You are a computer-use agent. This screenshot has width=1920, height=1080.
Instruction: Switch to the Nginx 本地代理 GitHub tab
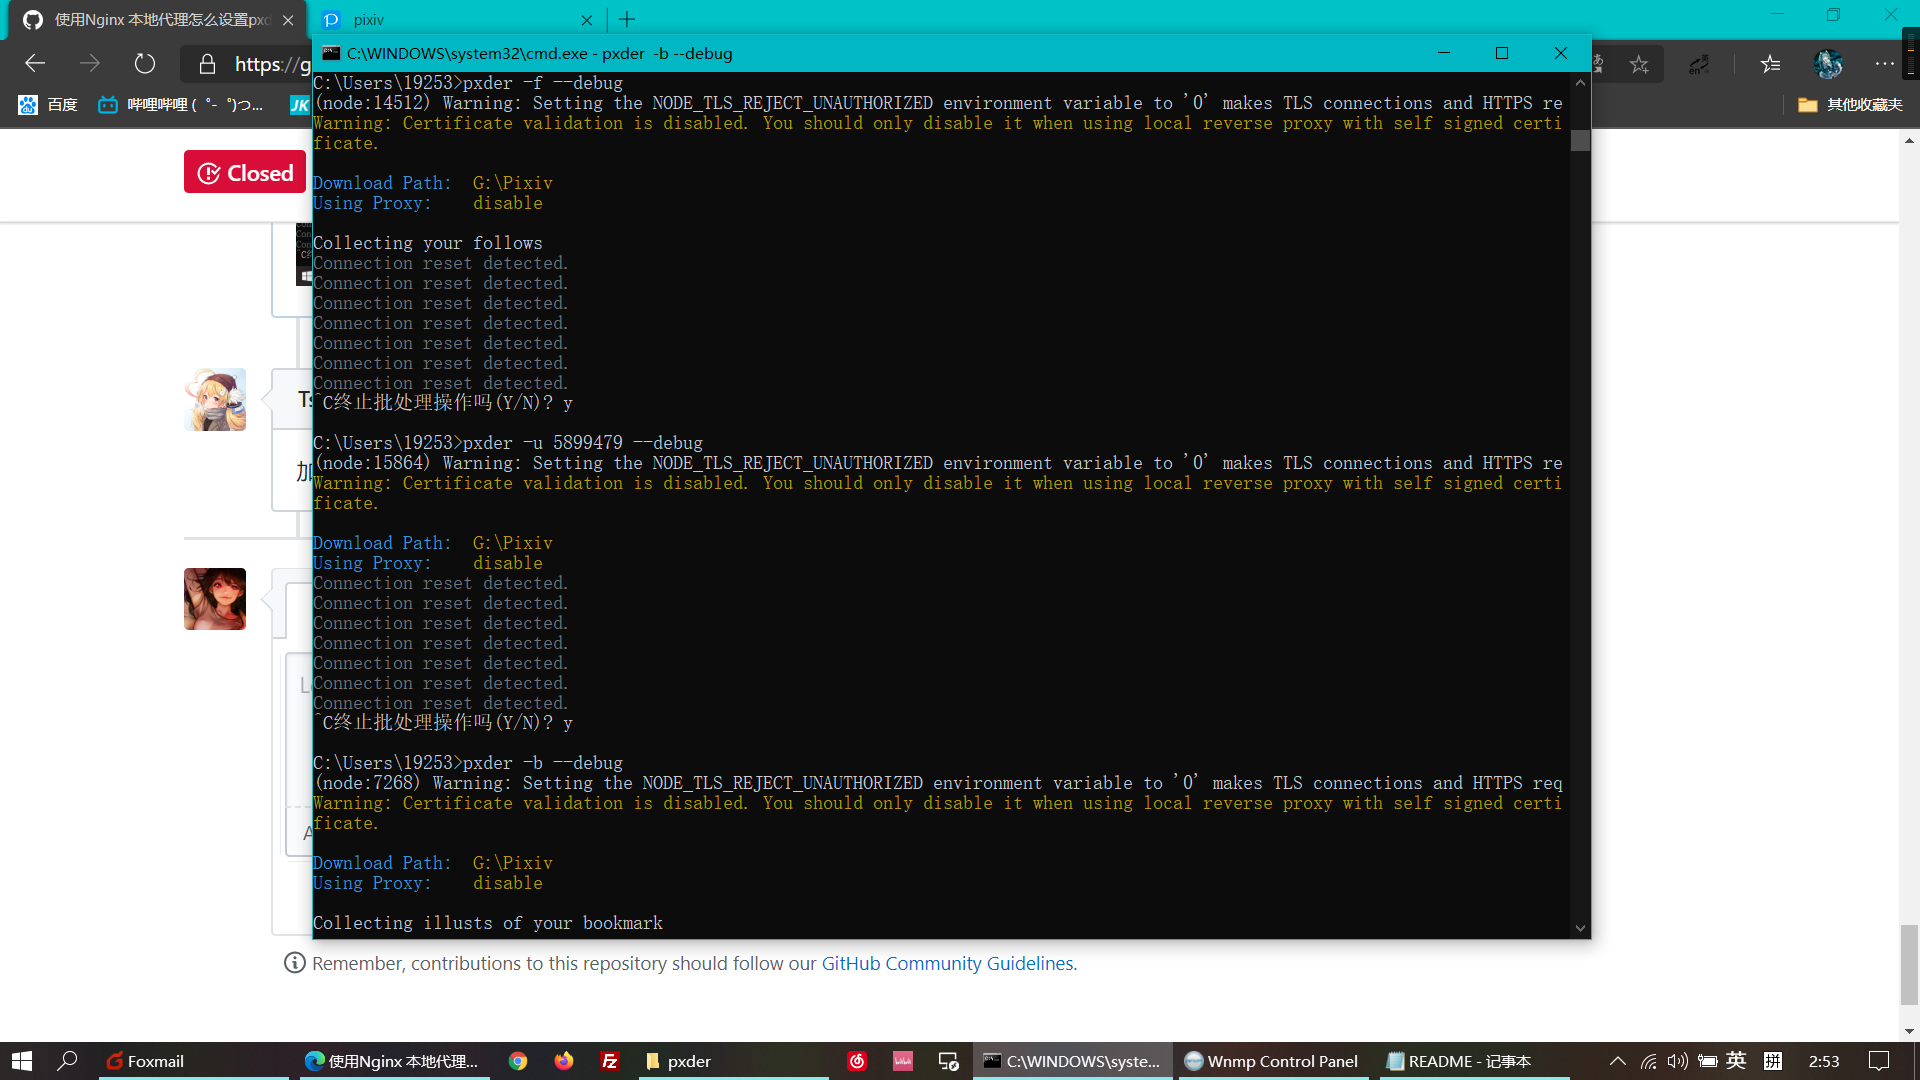pos(150,19)
